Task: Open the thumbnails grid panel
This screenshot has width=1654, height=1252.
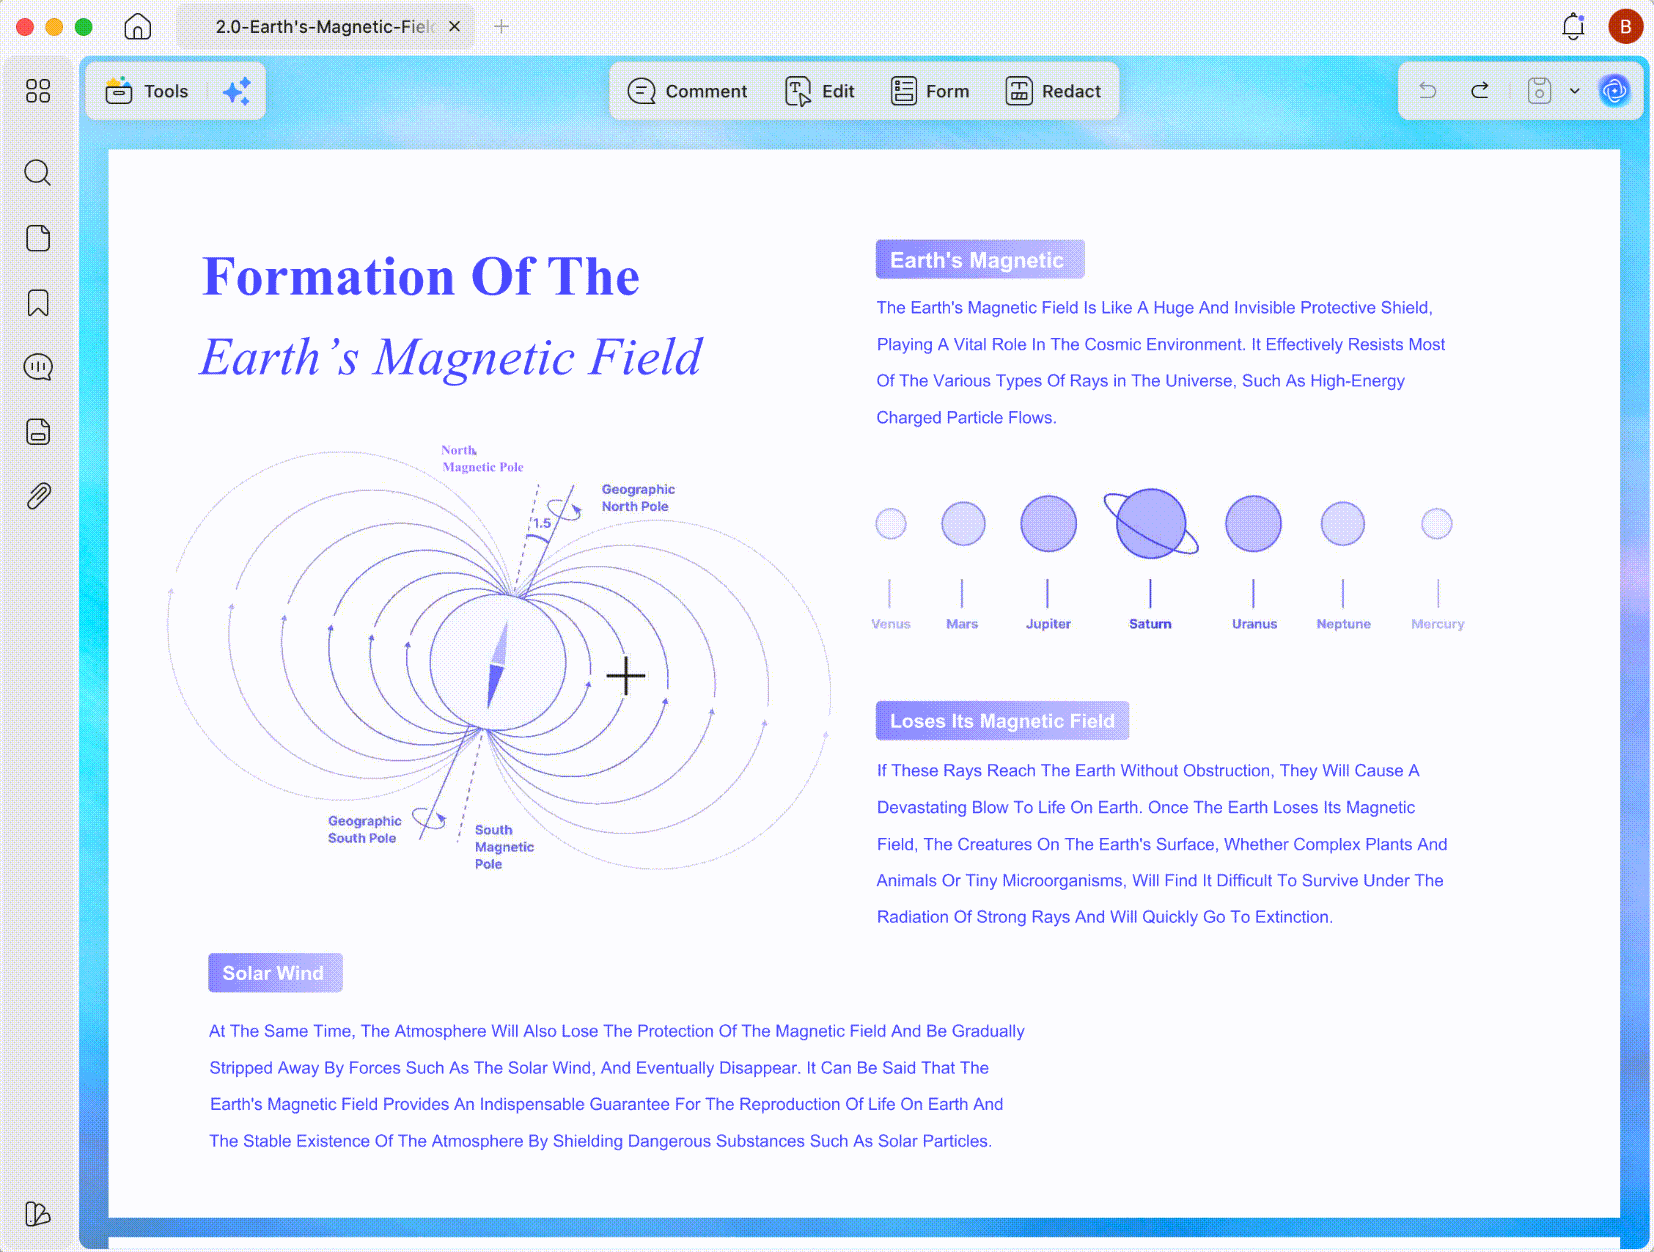Action: coord(38,91)
